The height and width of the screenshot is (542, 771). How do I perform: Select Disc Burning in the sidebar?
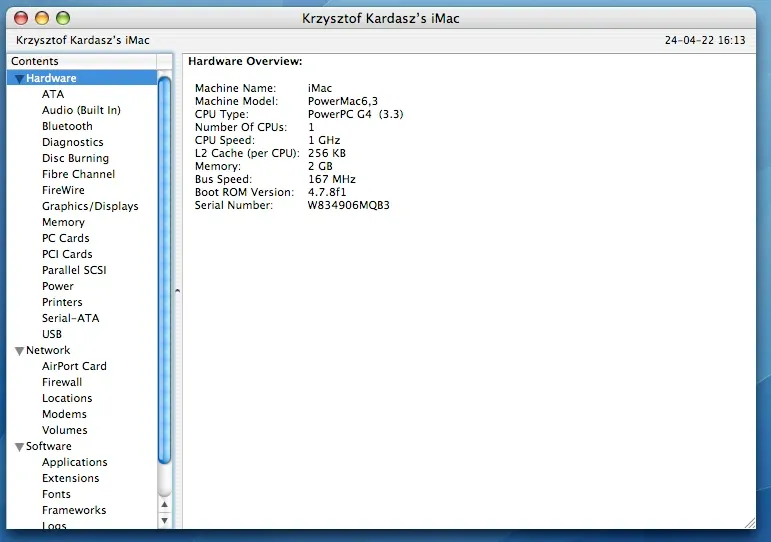[75, 158]
